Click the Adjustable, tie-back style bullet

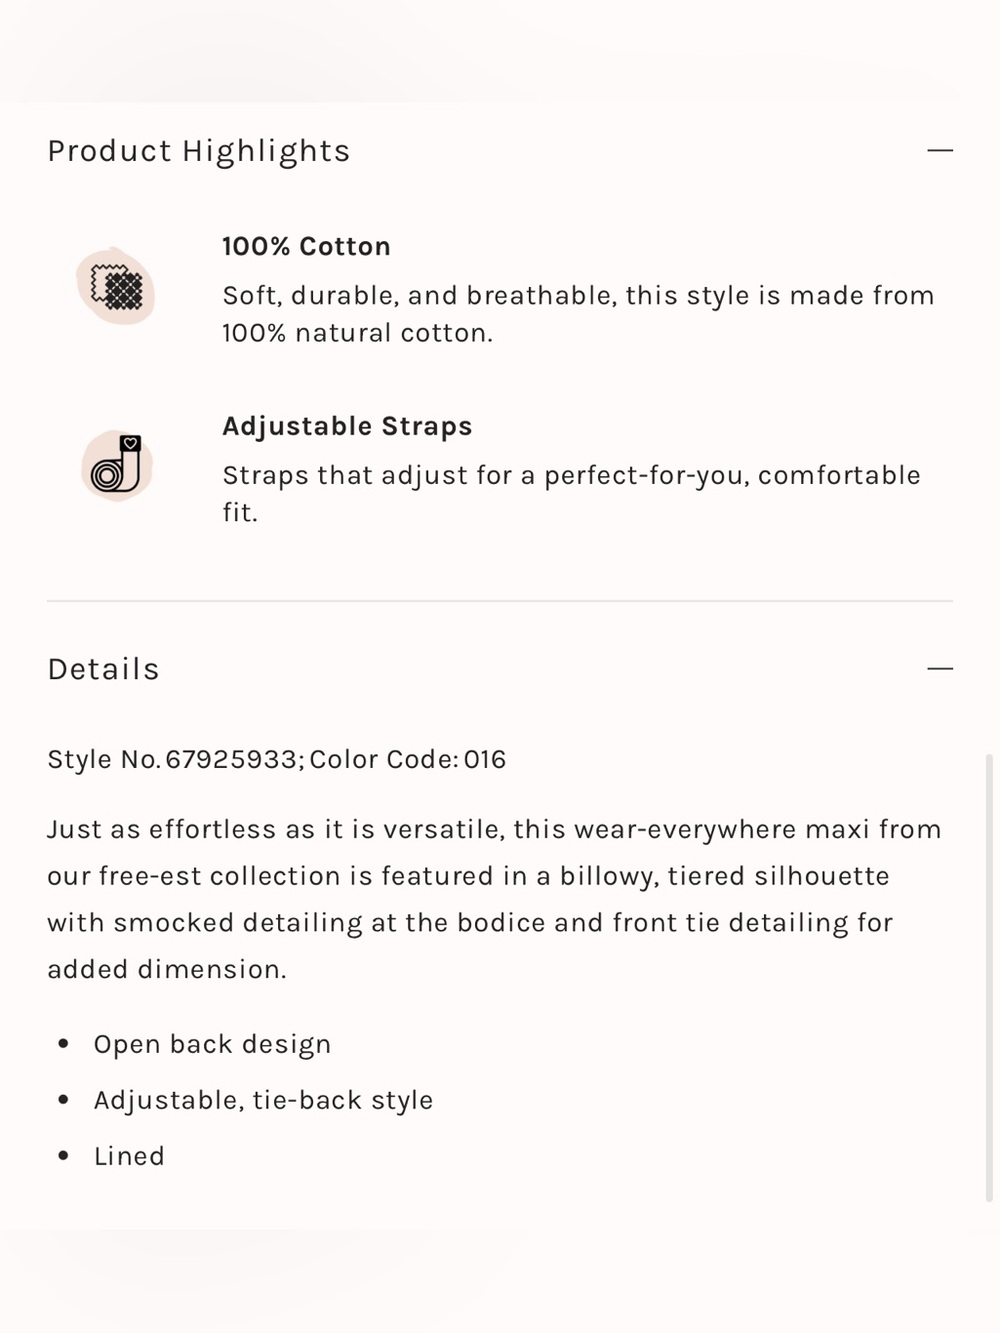[x=263, y=1100]
